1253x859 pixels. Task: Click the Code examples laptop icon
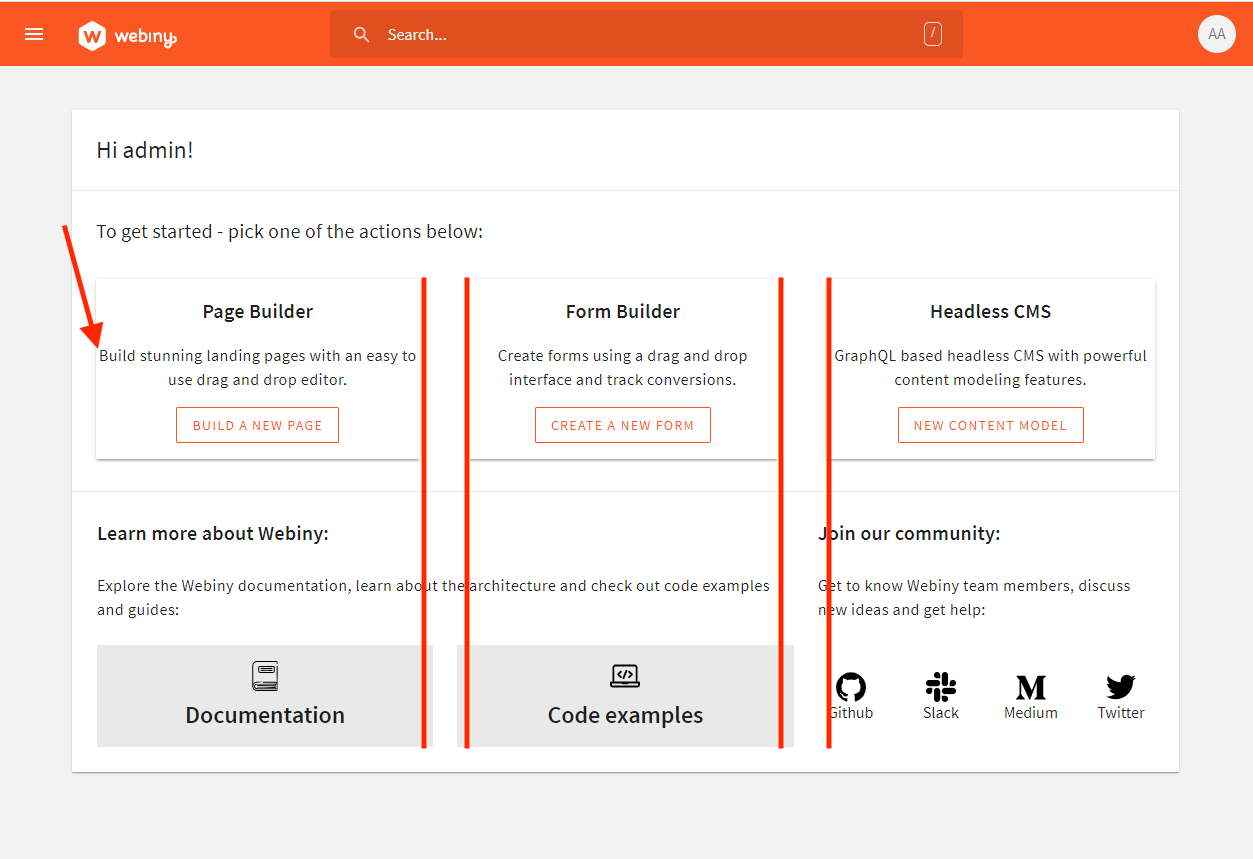625,676
